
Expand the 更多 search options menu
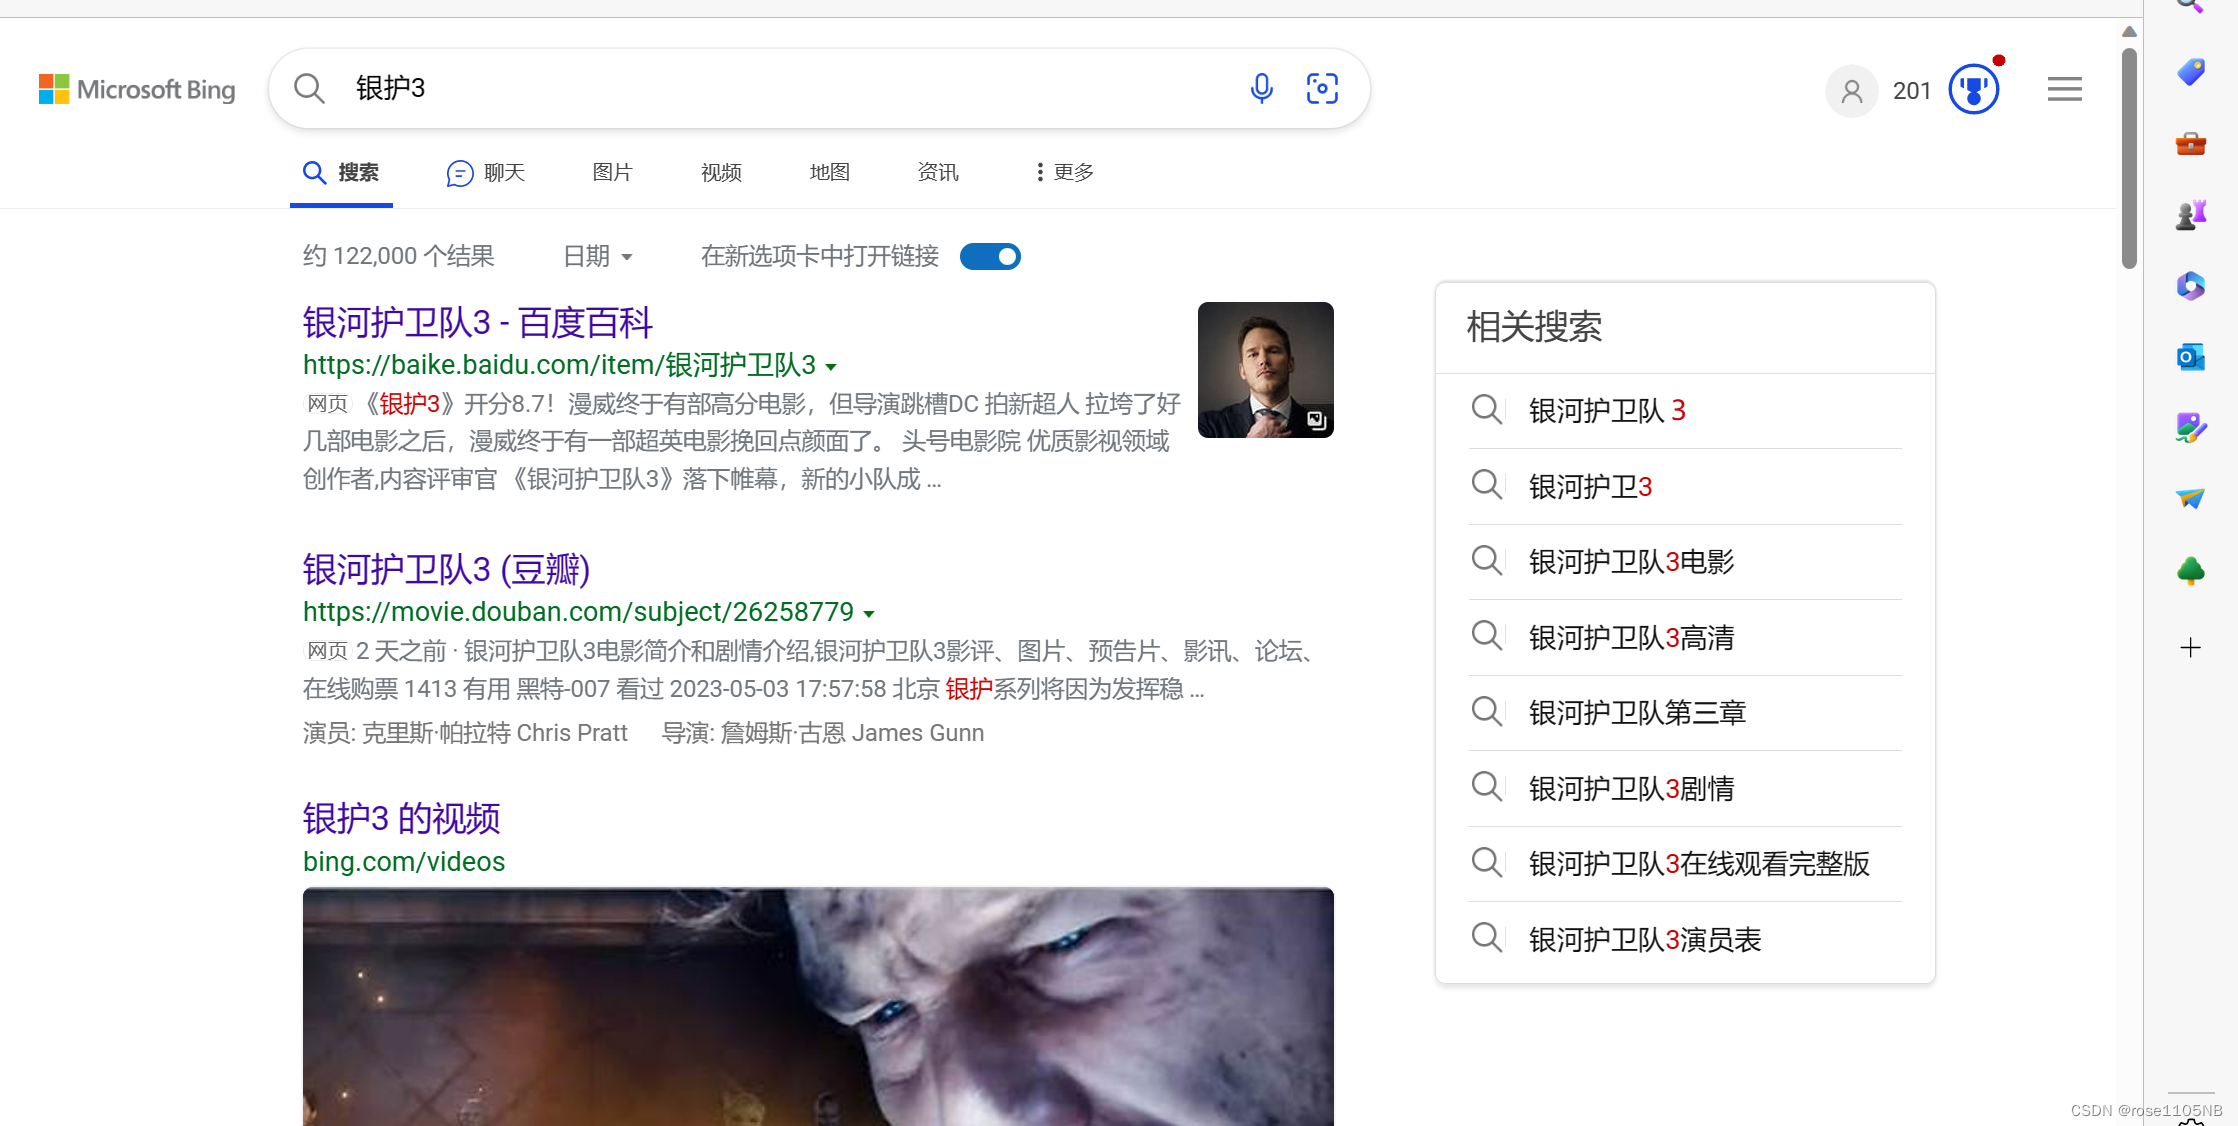point(1062,172)
